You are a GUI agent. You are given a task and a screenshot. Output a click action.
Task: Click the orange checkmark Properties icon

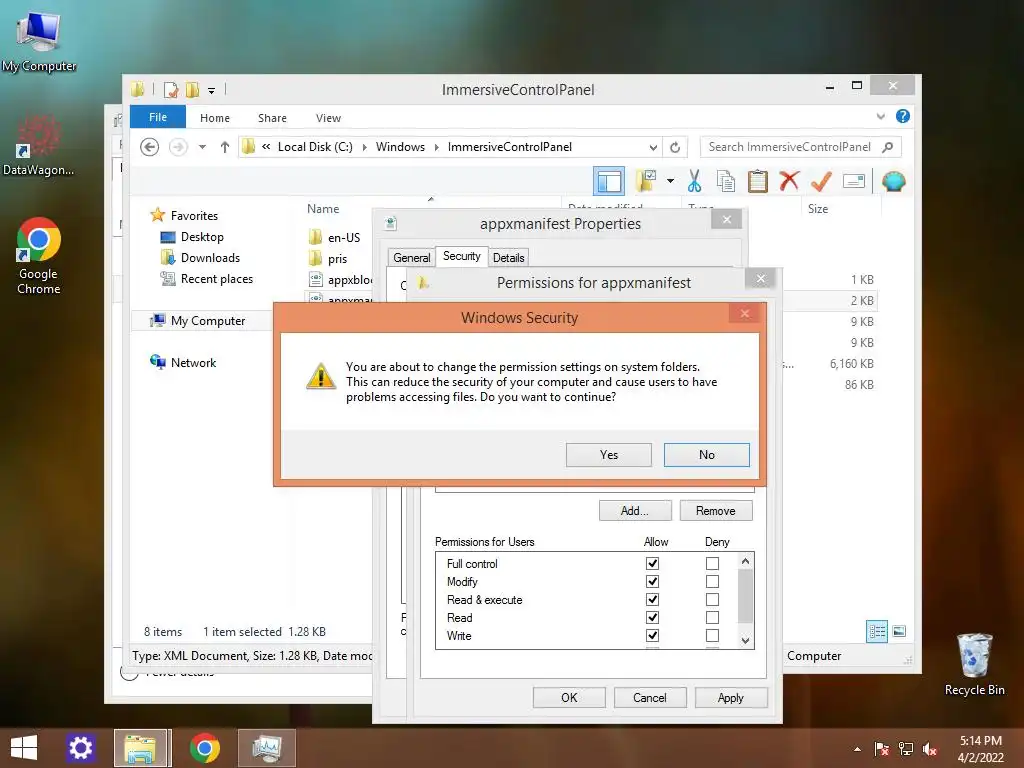[822, 181]
